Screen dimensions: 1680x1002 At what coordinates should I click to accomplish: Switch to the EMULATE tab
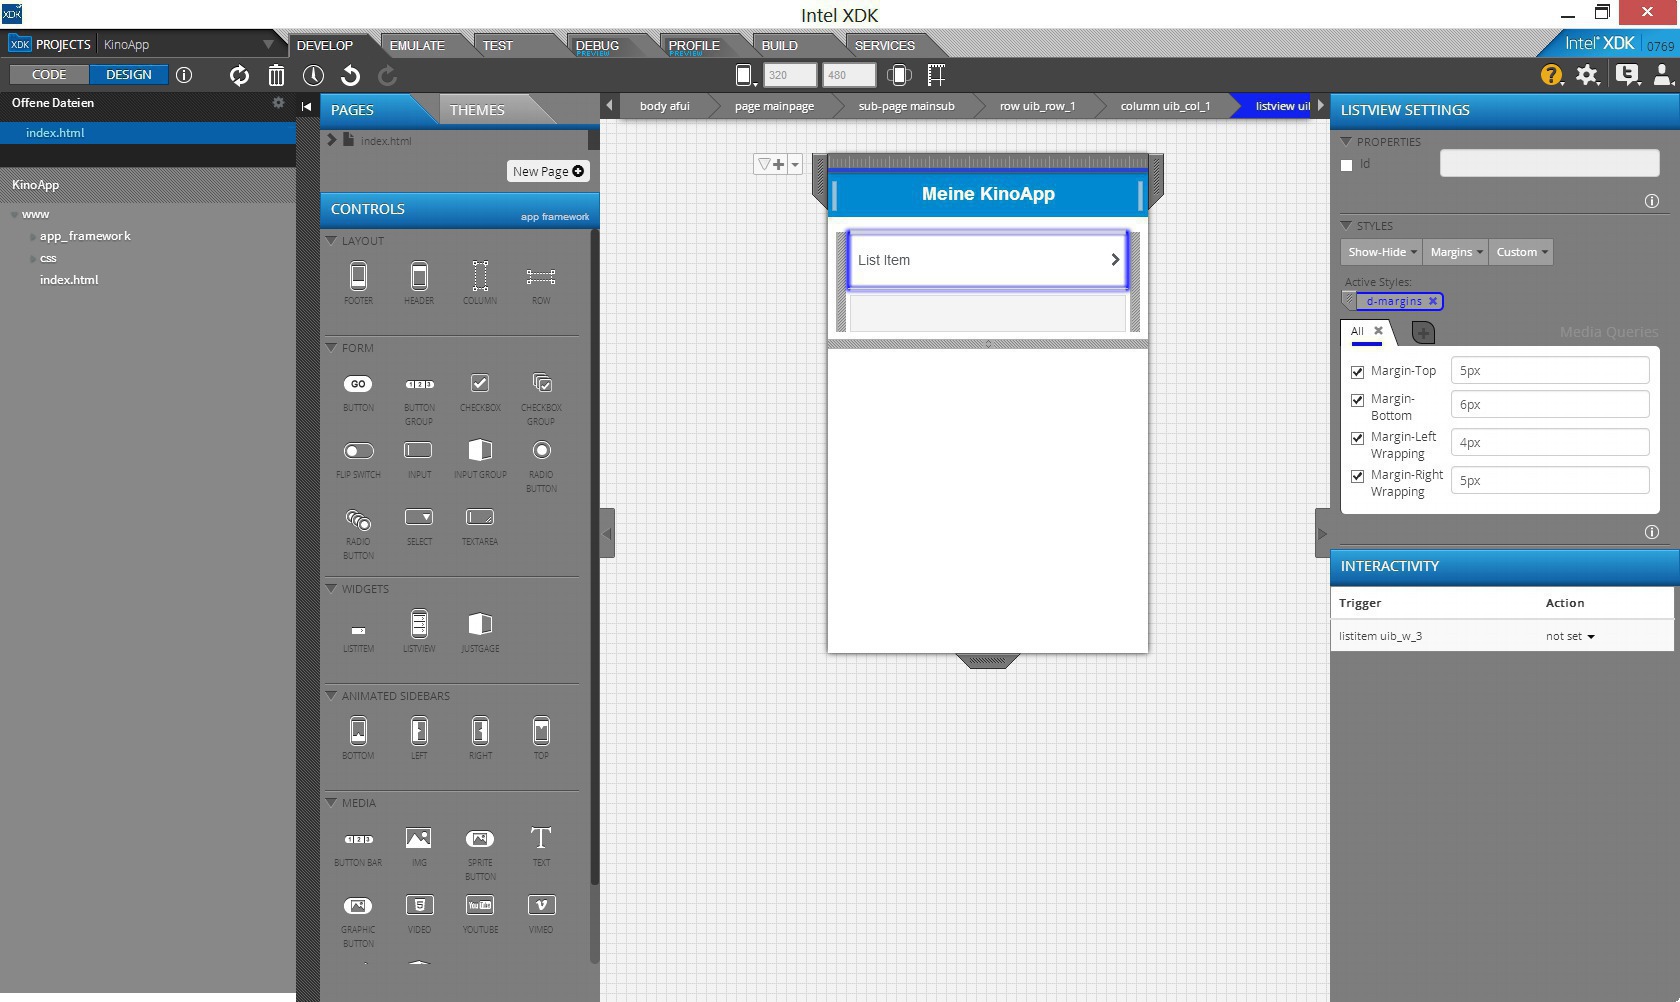coord(417,45)
